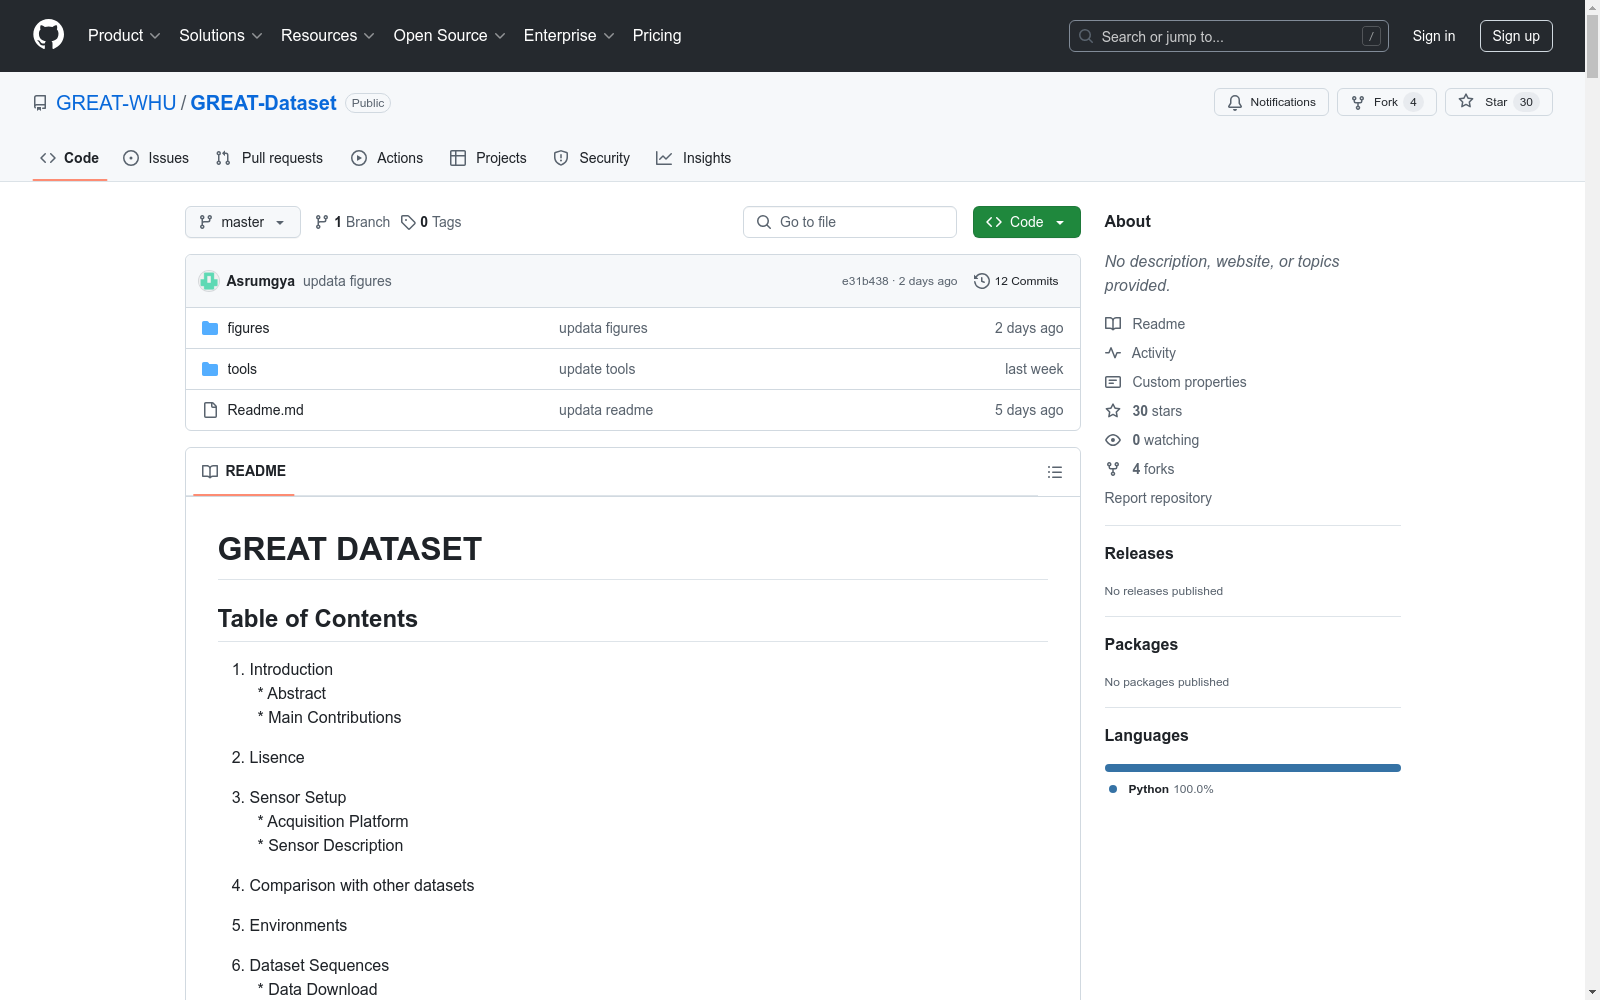1600x1000 pixels.
Task: Click the Report repository link
Action: [x=1158, y=498]
